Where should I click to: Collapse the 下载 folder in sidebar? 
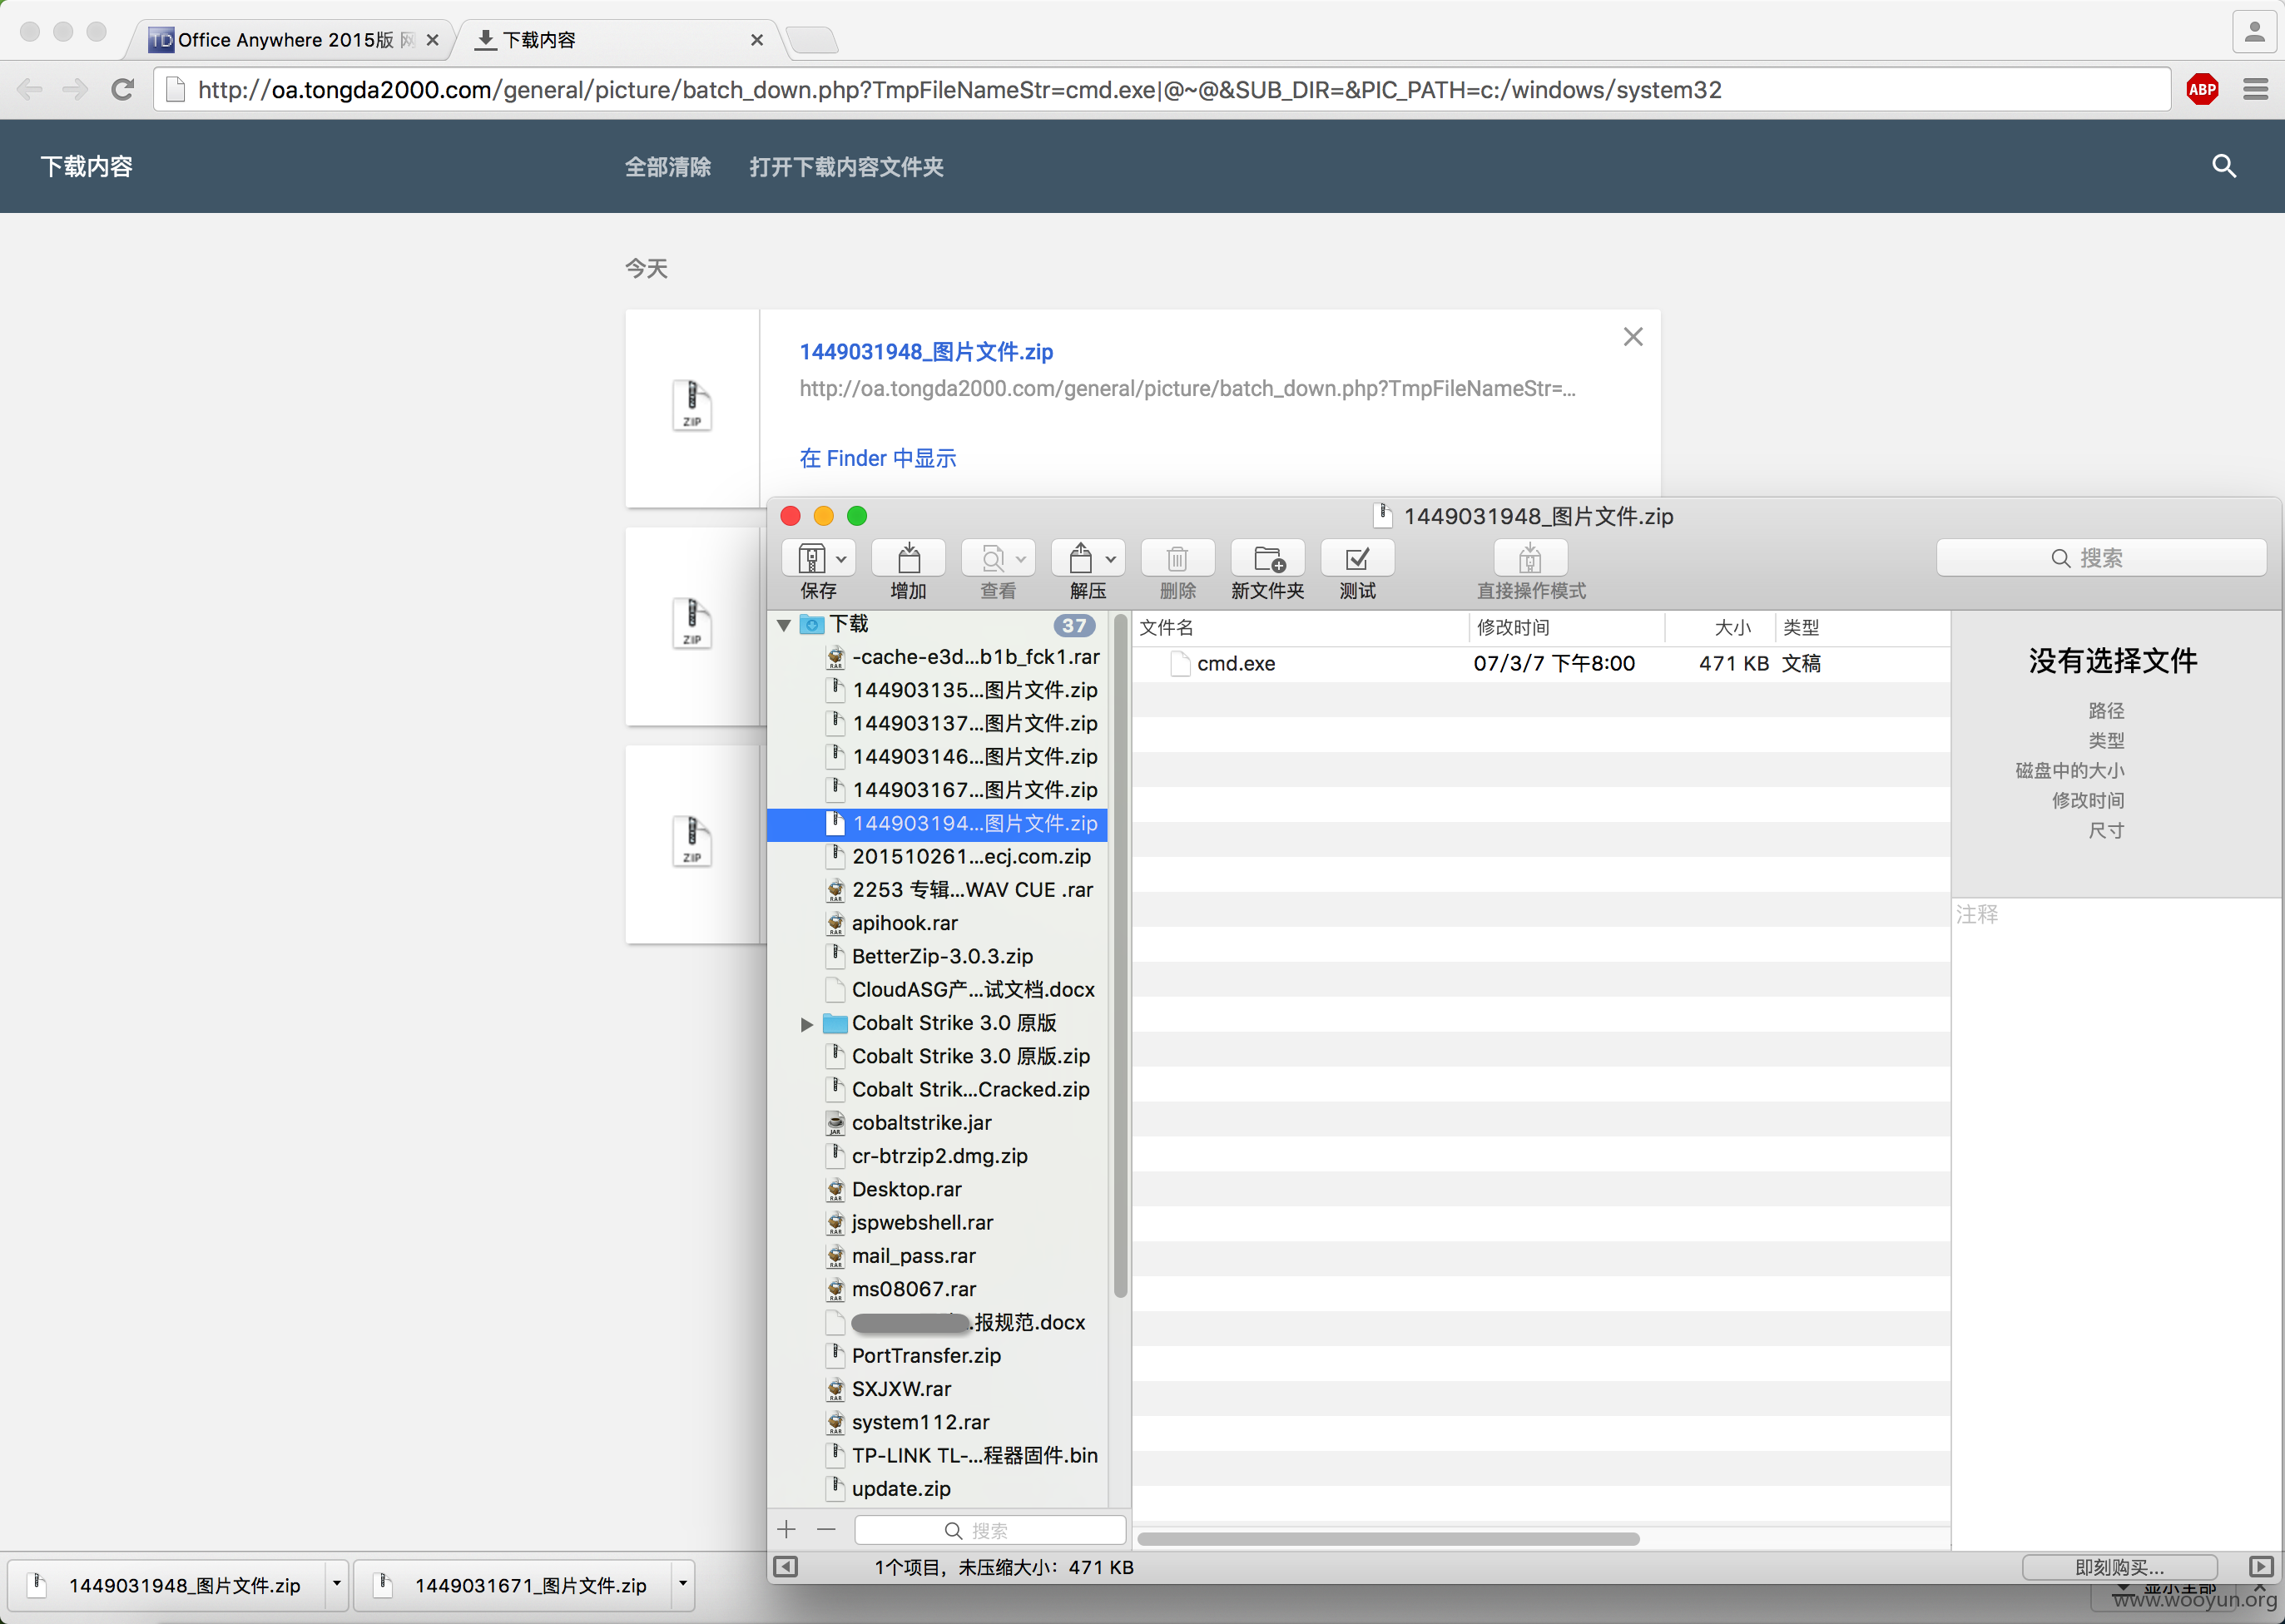click(784, 625)
